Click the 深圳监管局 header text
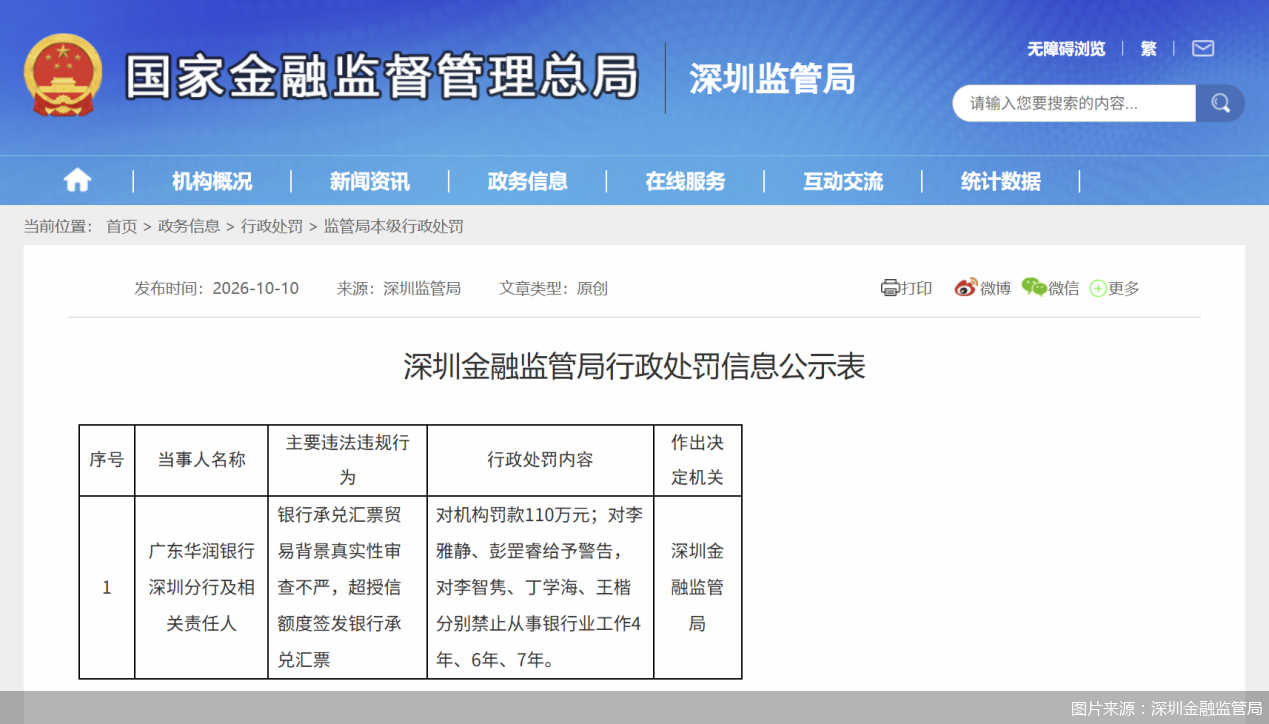Screen dimensions: 1269x724 coord(772,78)
